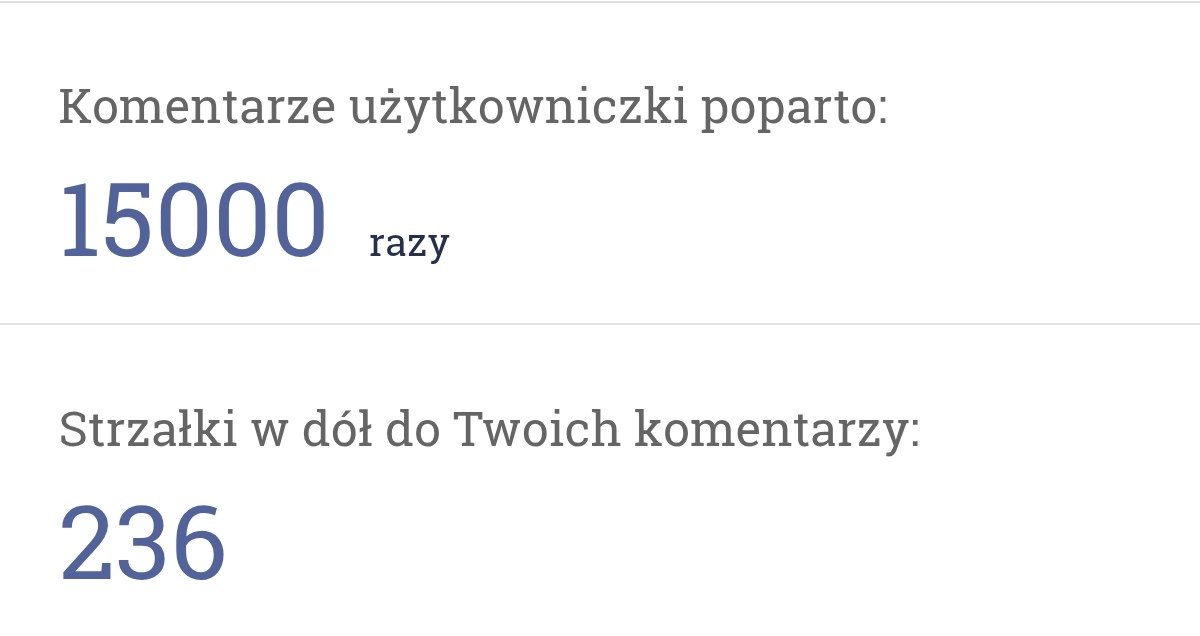Select the word 'razy' next to 15000
This screenshot has width=1200, height=636.
pos(409,243)
